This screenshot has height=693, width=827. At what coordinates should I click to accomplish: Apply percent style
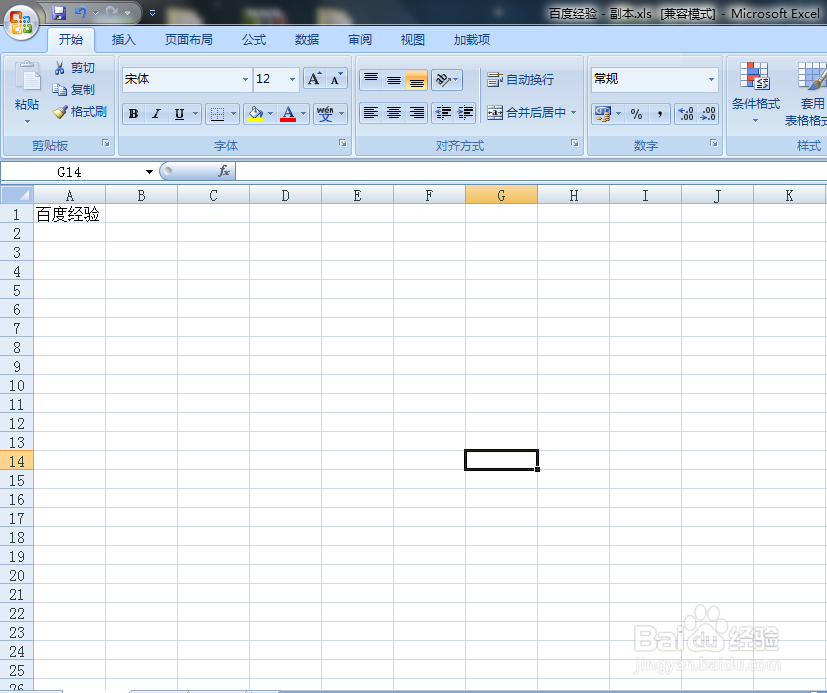click(636, 113)
